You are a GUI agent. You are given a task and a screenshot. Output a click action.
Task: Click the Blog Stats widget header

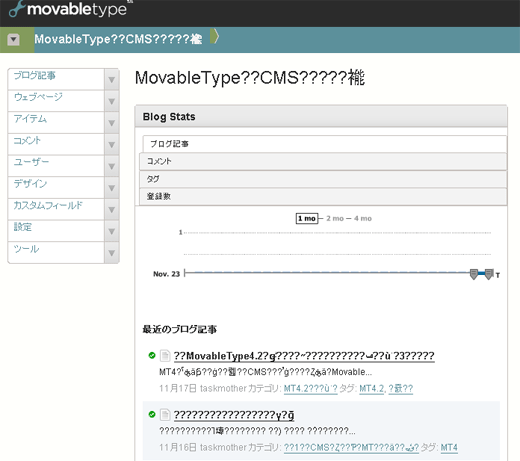[321, 117]
